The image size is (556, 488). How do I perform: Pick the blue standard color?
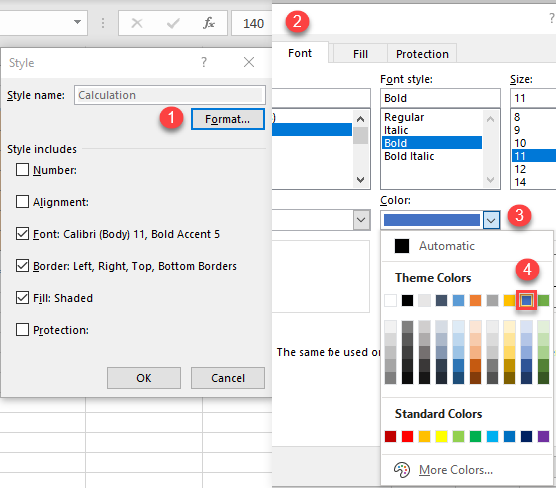pos(510,436)
